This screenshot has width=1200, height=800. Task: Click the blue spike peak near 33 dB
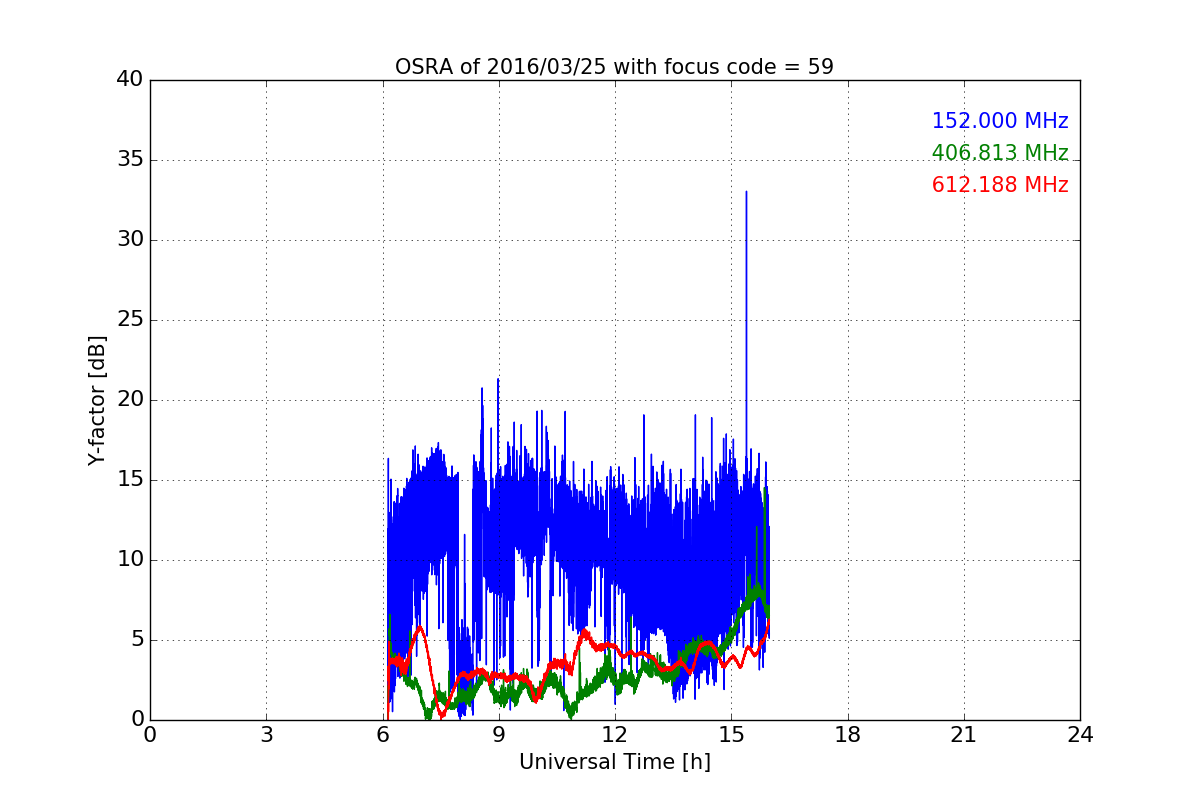click(746, 193)
